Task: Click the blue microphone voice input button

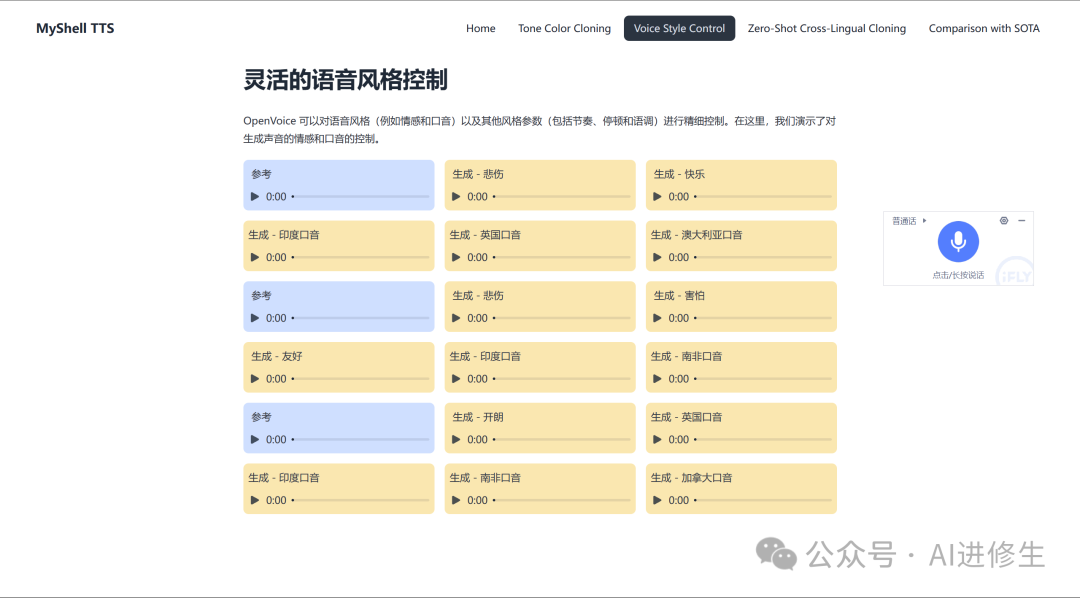Action: tap(958, 241)
